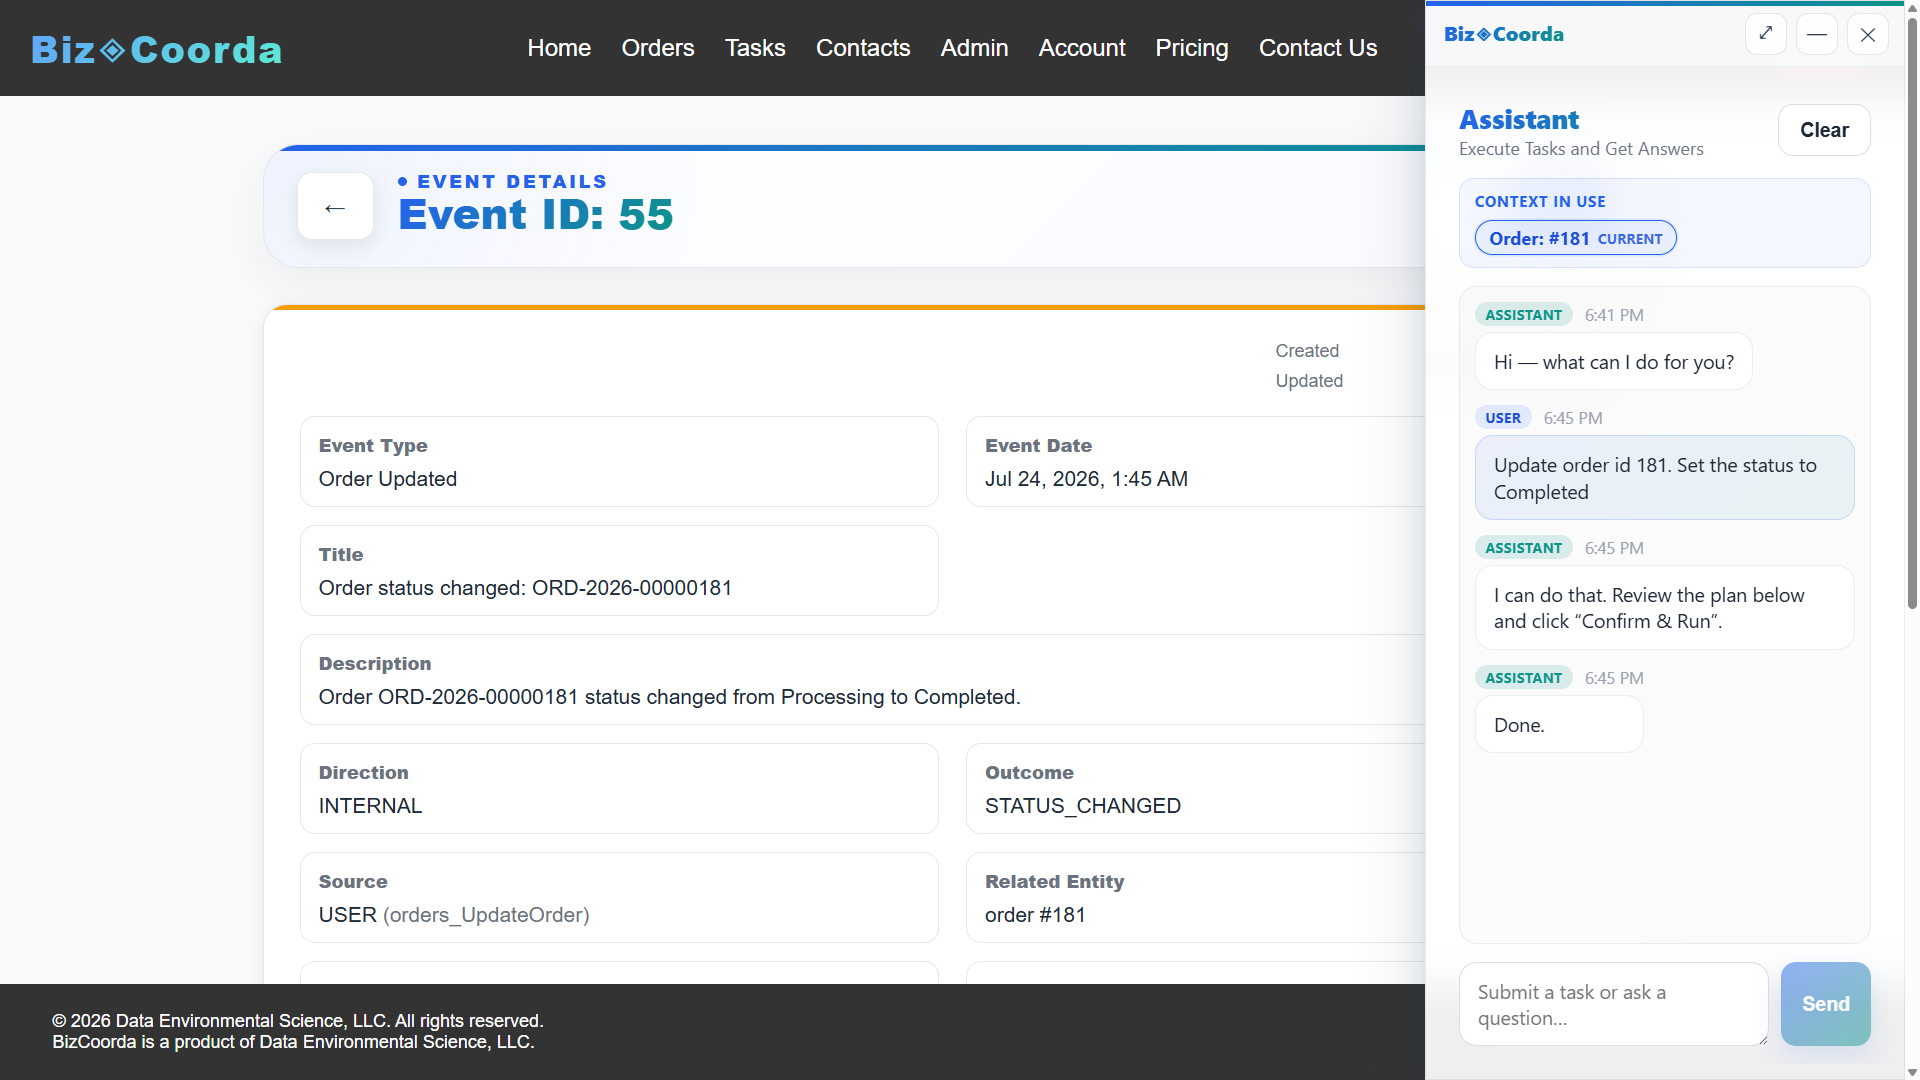The image size is (1920, 1080).
Task: Click the outcome value STATUS_CHANGED
Action: [x=1083, y=806]
